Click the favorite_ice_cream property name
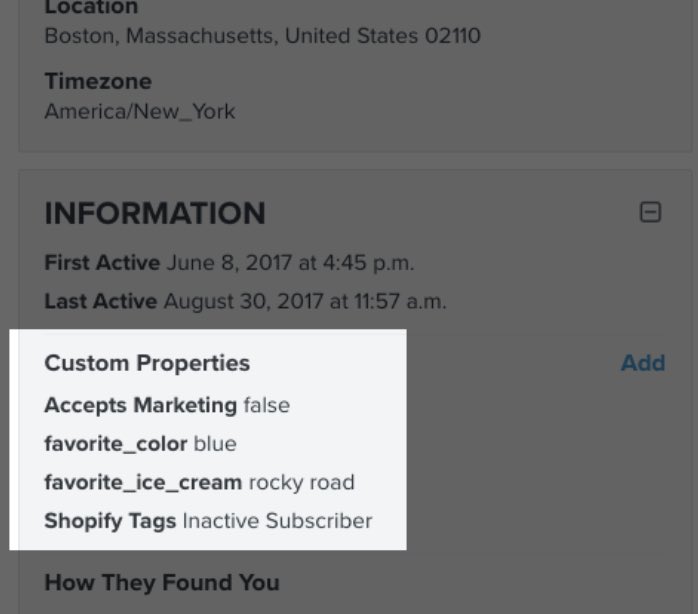 [x=143, y=482]
